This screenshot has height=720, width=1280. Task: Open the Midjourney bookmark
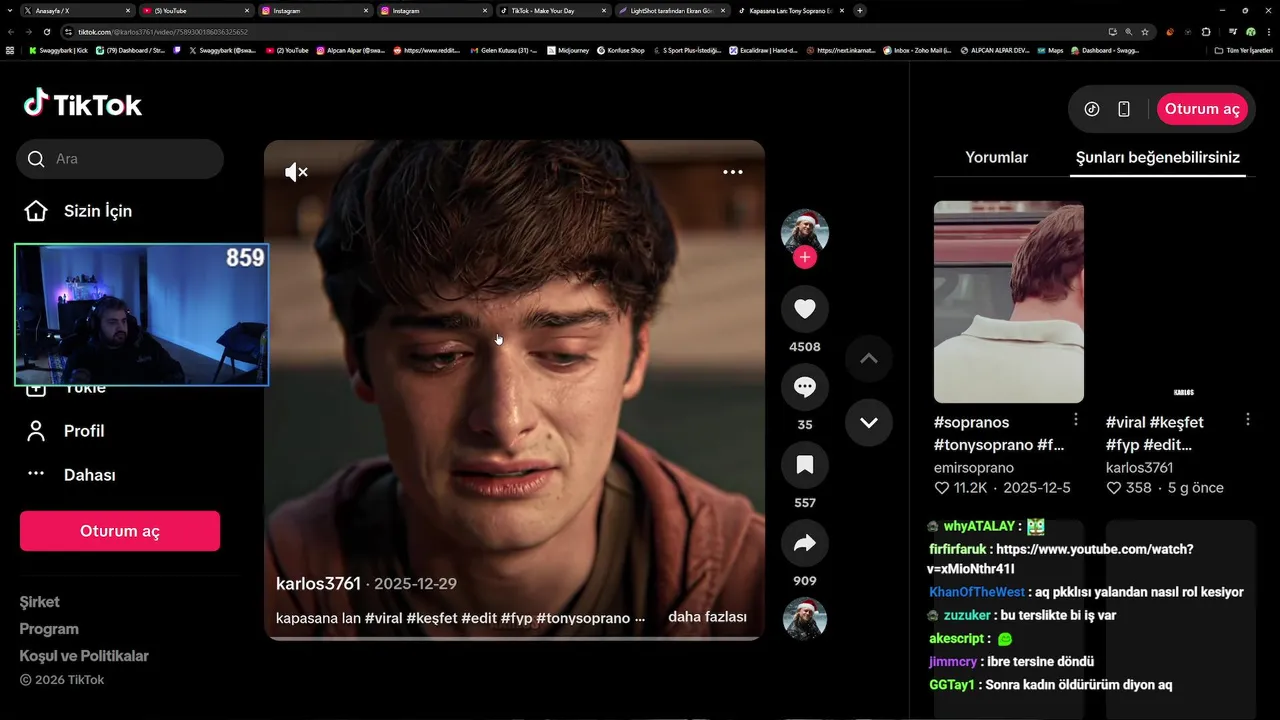tap(569, 50)
